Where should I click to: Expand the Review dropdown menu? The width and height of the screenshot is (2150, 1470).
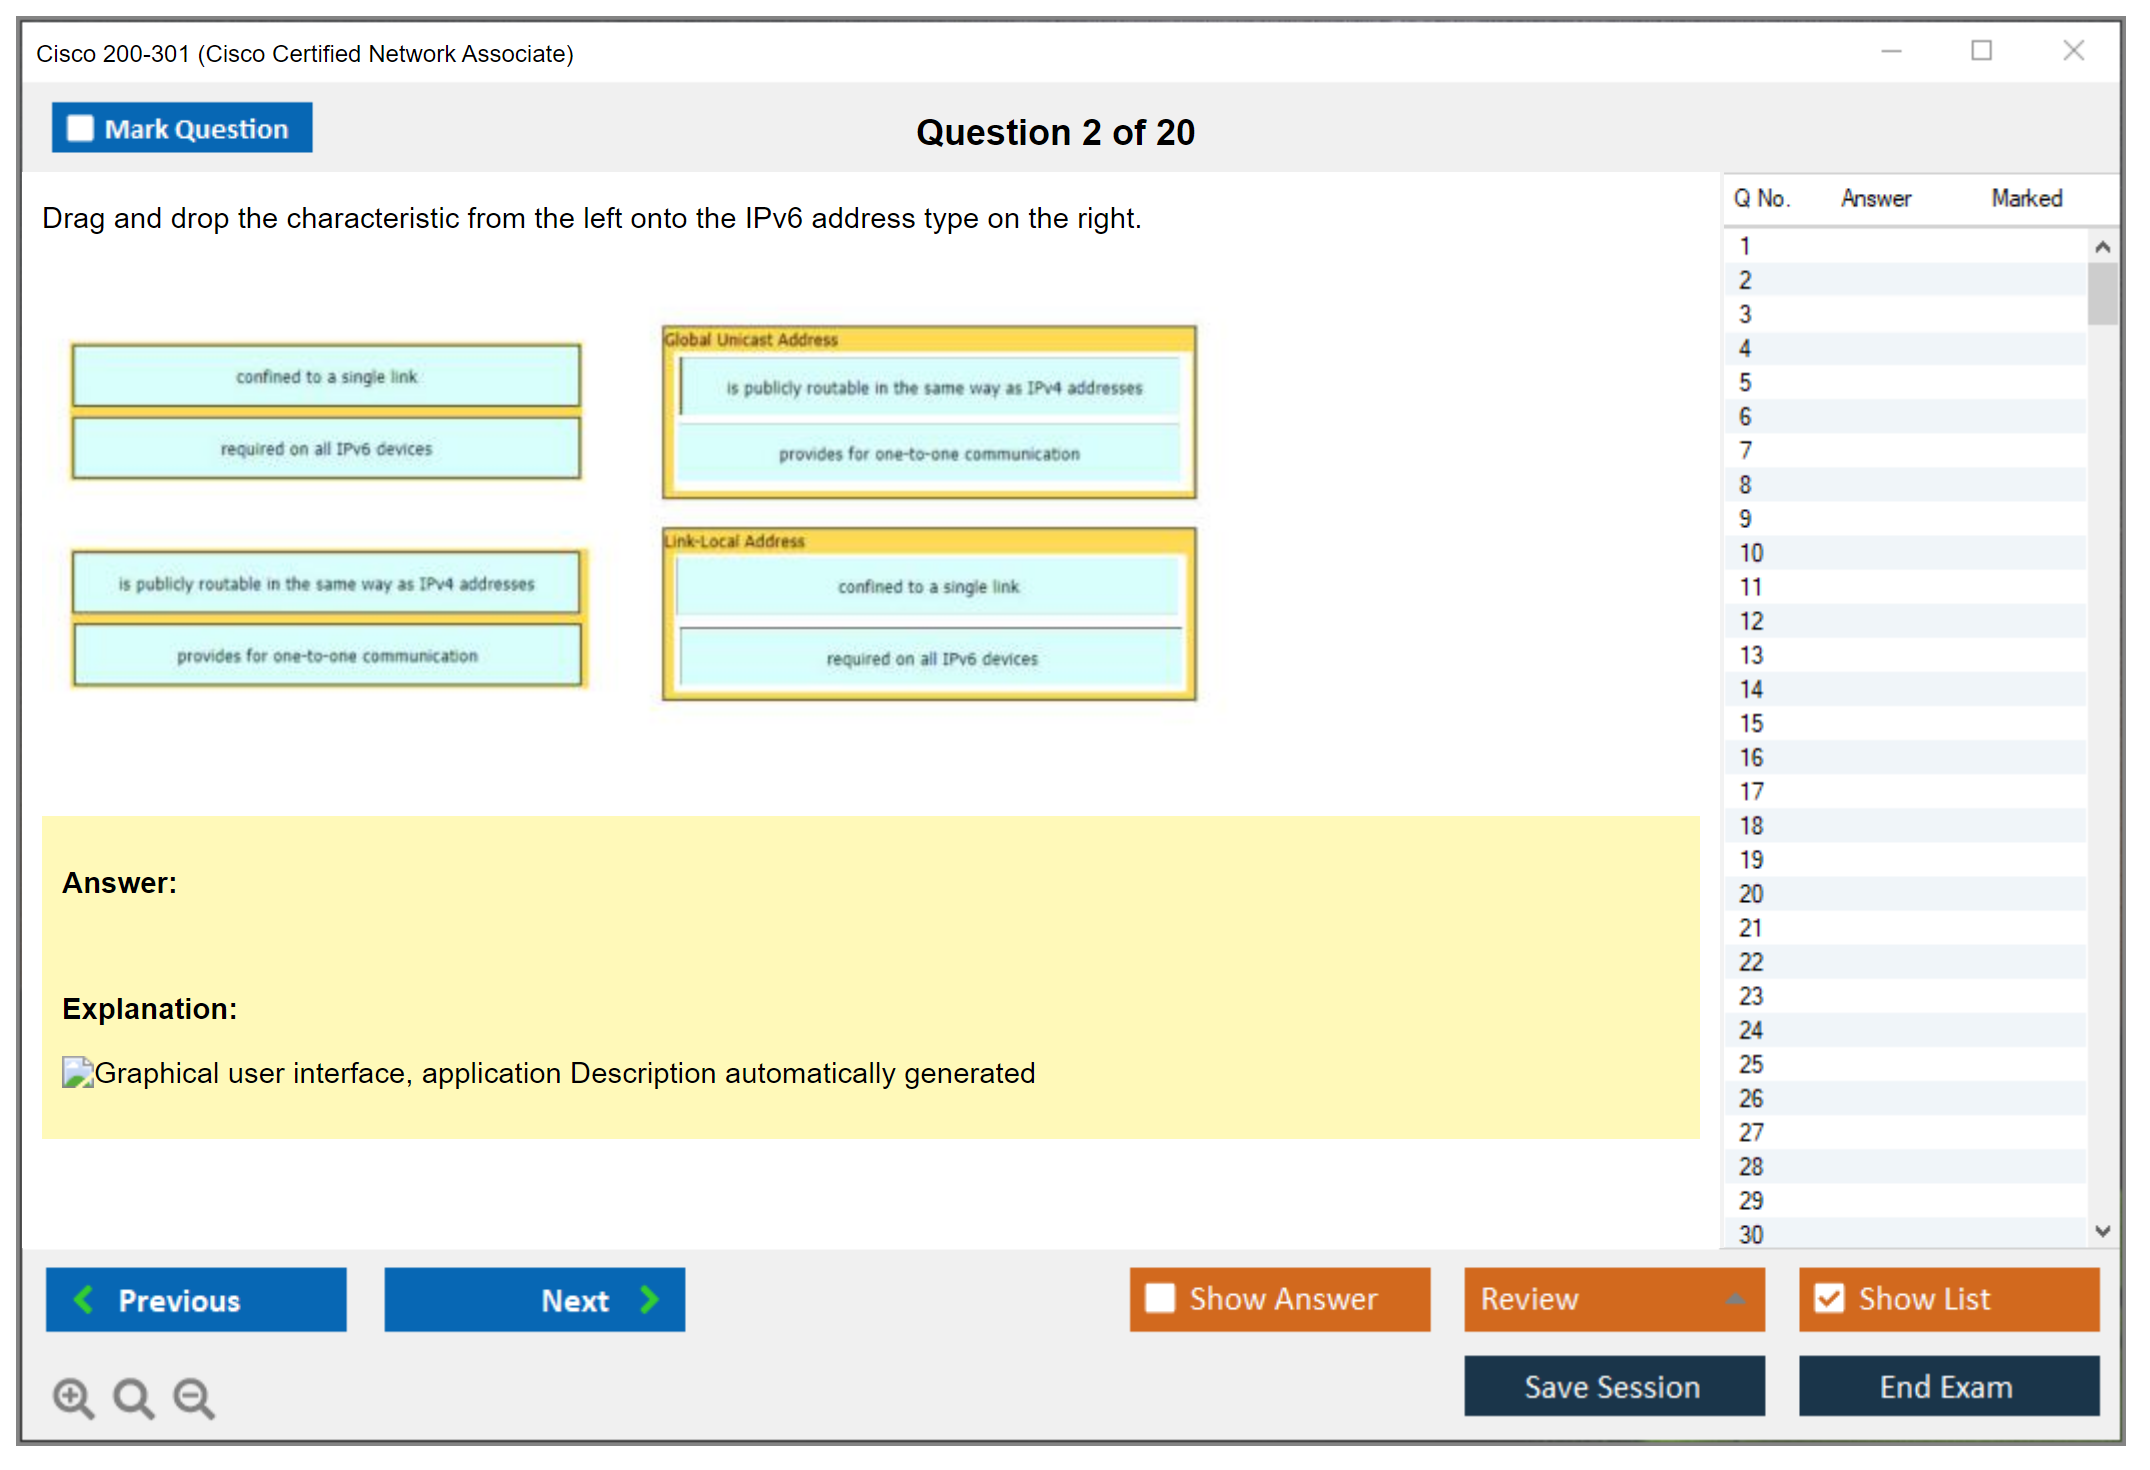coord(1736,1299)
